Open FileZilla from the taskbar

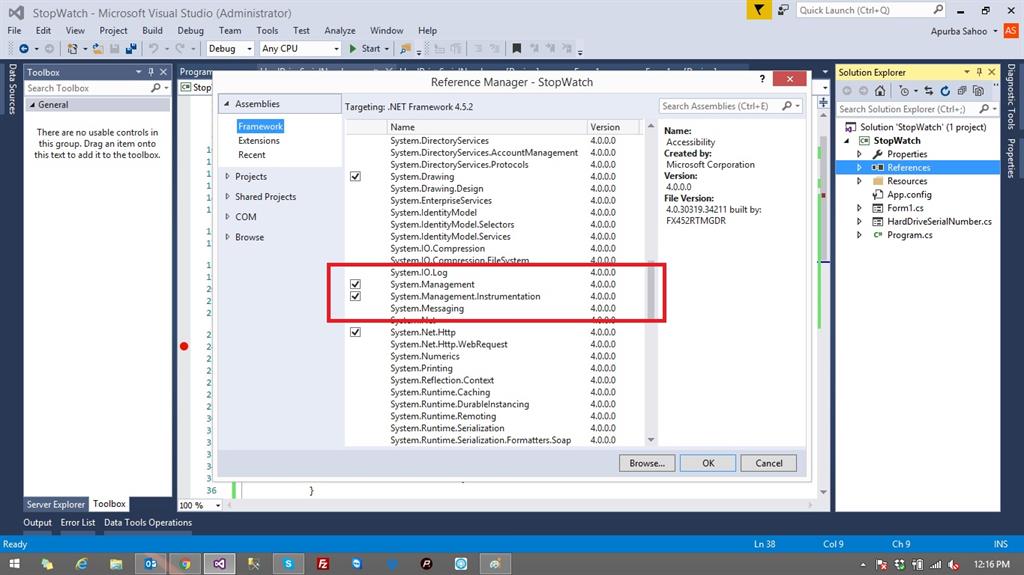pyautogui.click(x=323, y=564)
